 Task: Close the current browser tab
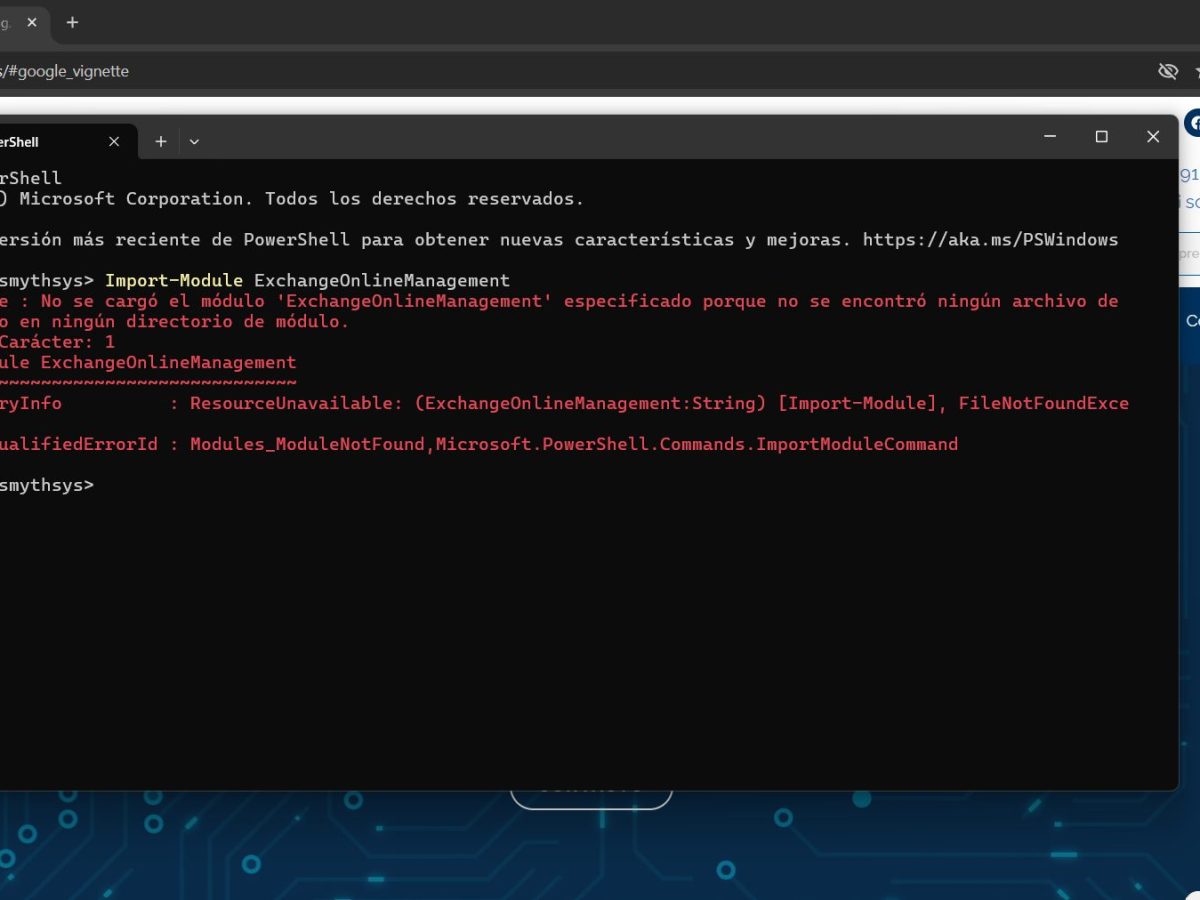(33, 22)
